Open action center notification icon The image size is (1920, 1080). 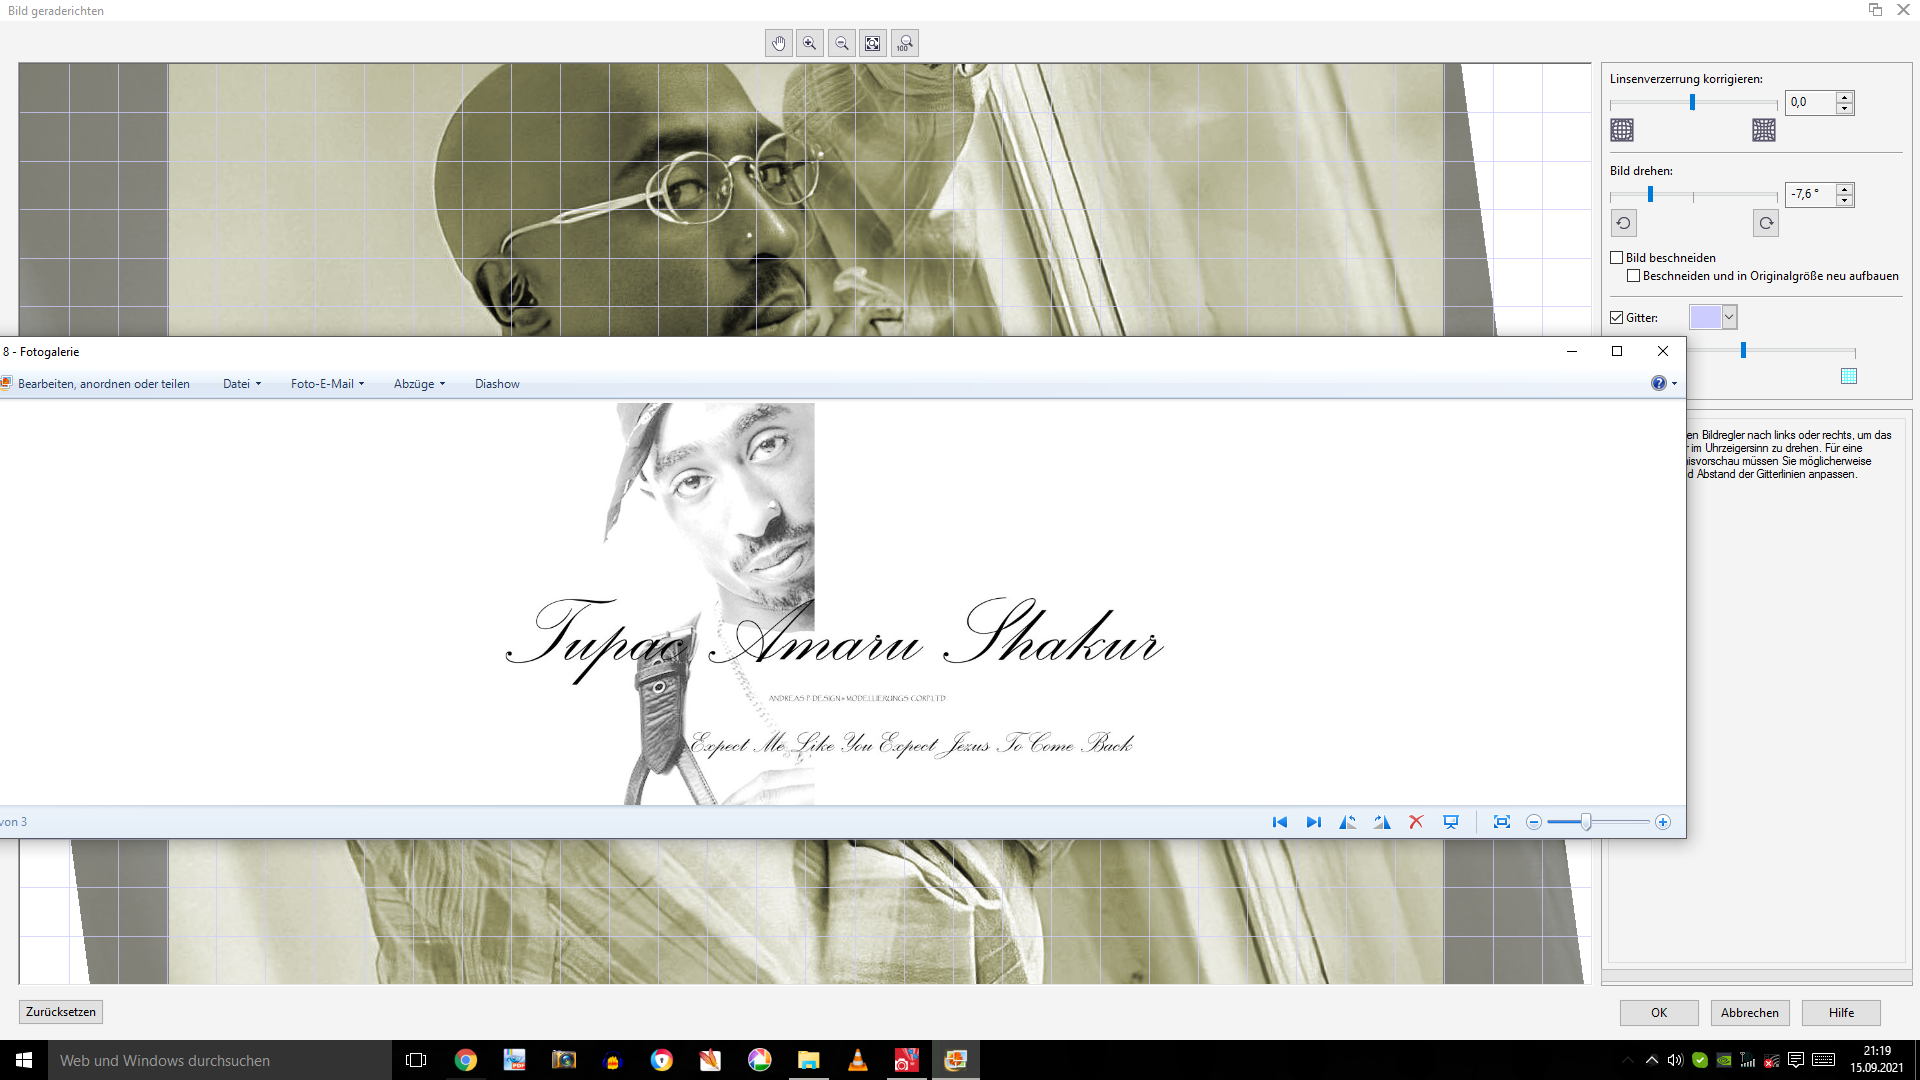1796,1060
